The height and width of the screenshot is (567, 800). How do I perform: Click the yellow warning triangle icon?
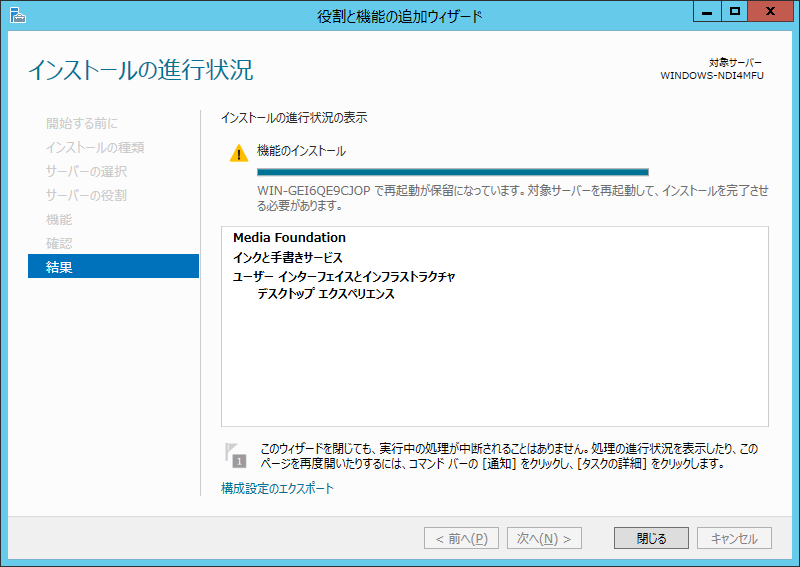(238, 153)
